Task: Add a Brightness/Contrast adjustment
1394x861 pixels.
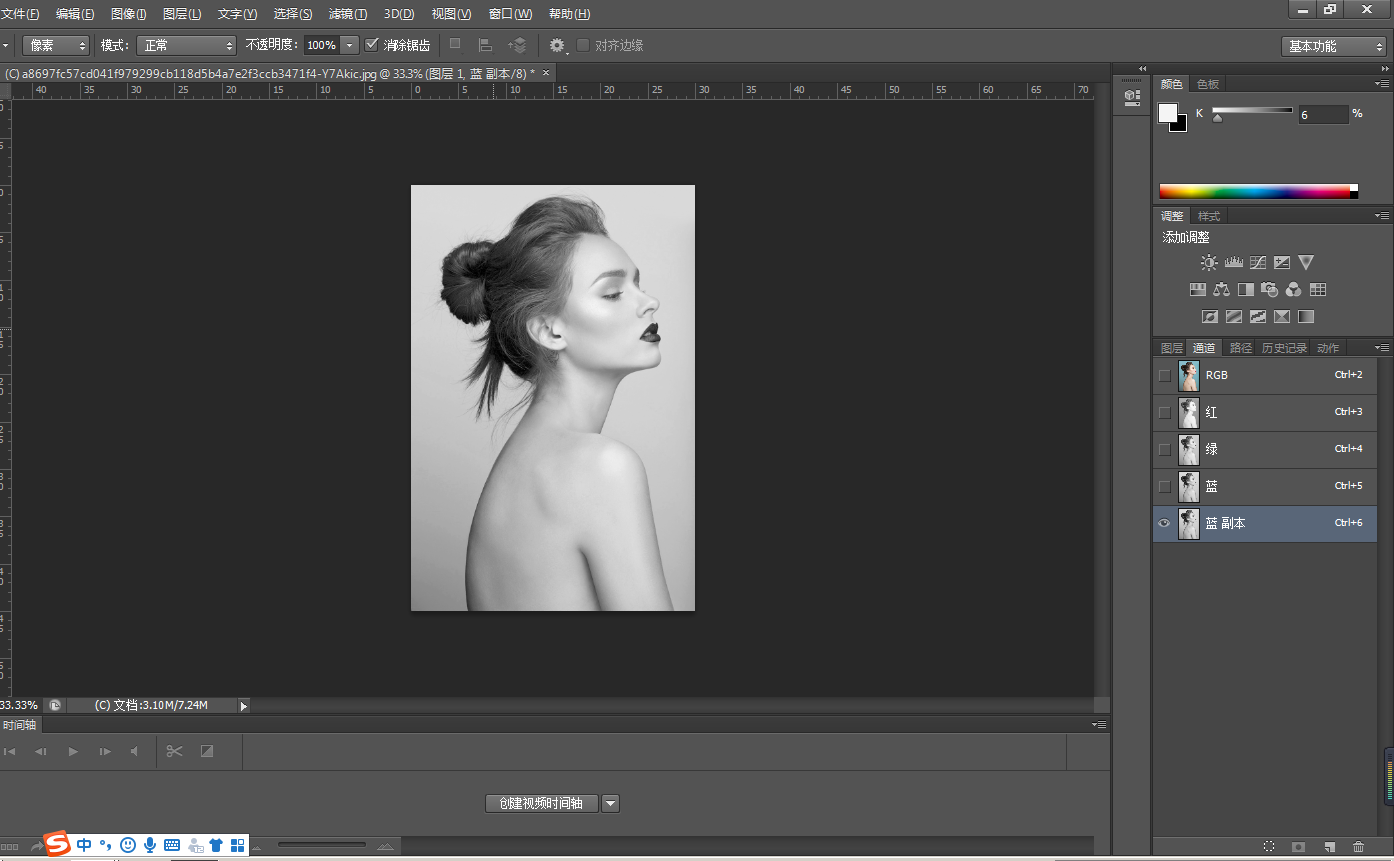Action: pos(1209,263)
